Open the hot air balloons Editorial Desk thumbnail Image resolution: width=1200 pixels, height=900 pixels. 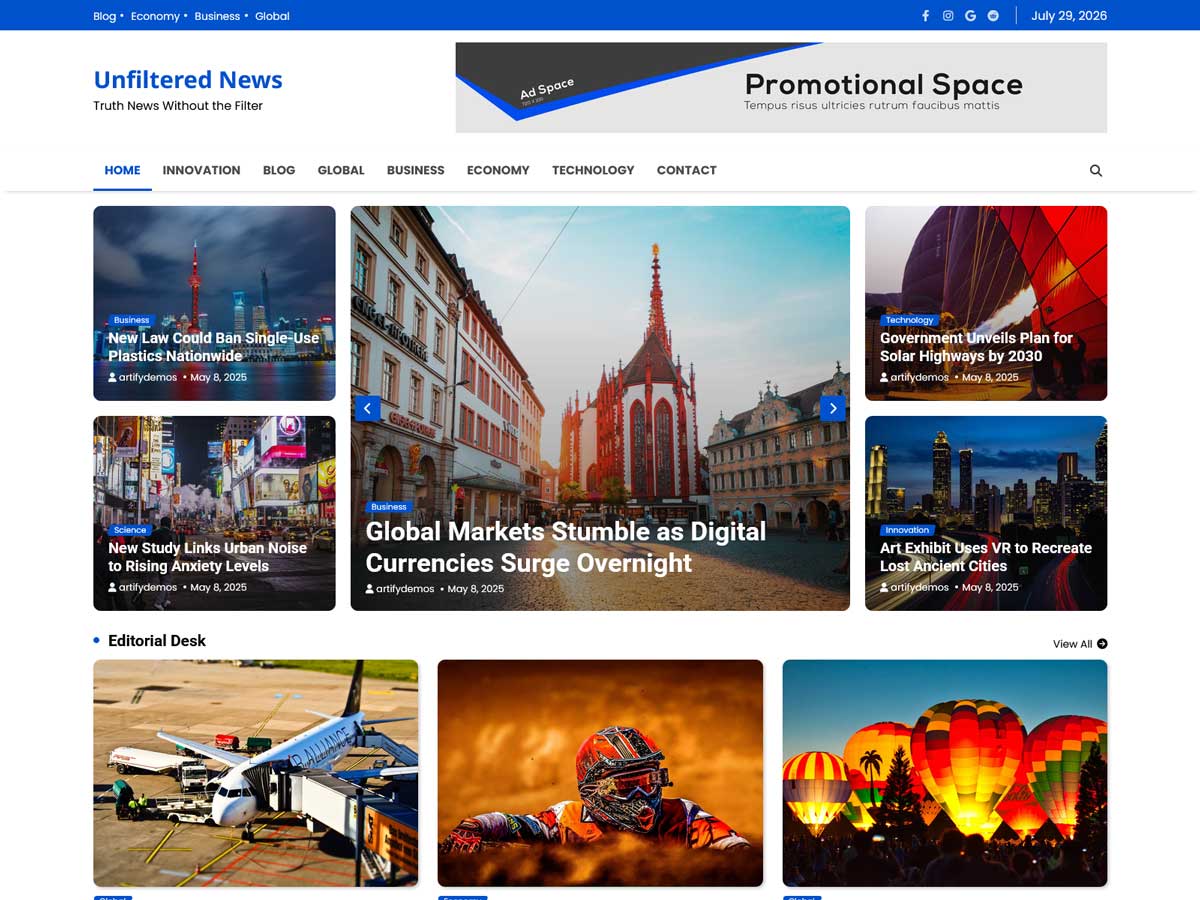945,773
